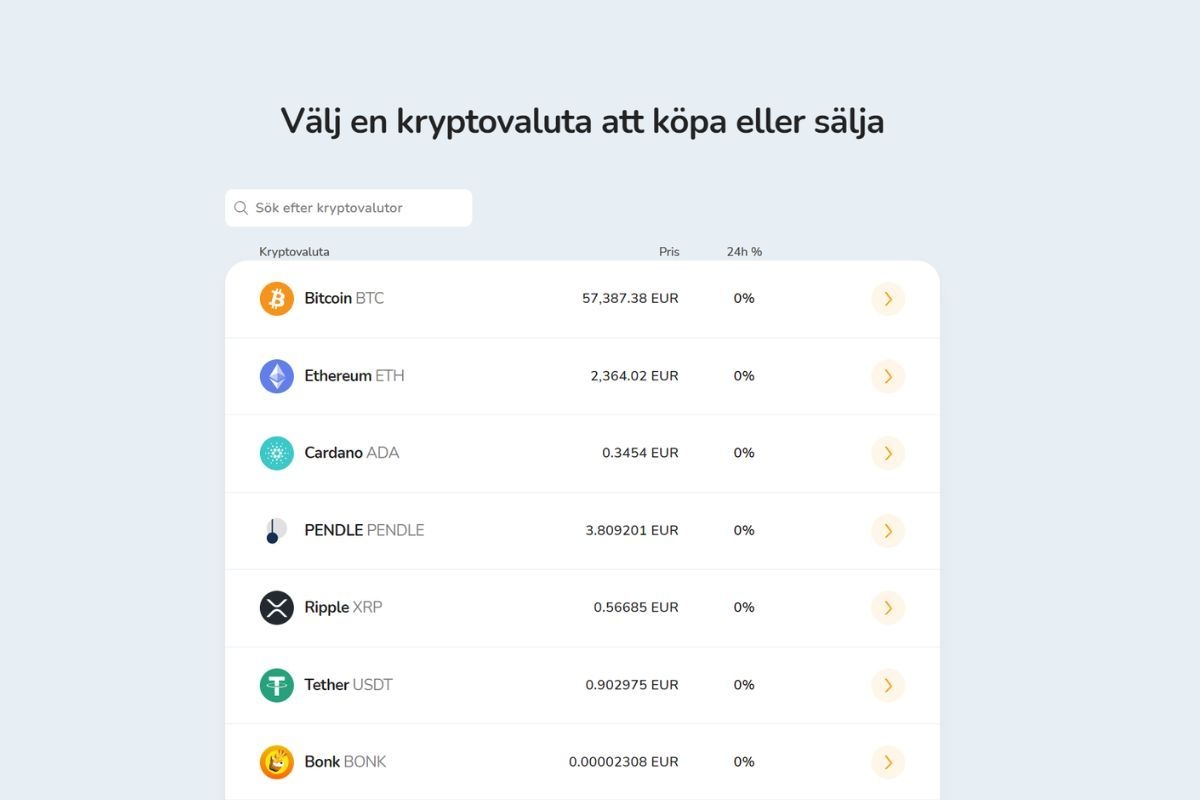1200x800 pixels.
Task: Expand details for Bitcoin with the chevron
Action: (x=888, y=298)
